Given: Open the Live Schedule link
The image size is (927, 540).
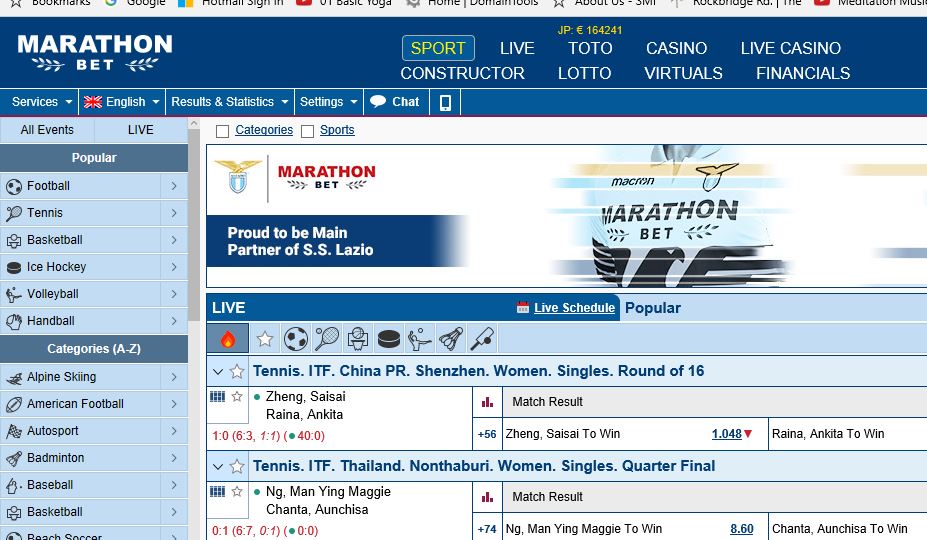Looking at the screenshot, I should point(574,308).
